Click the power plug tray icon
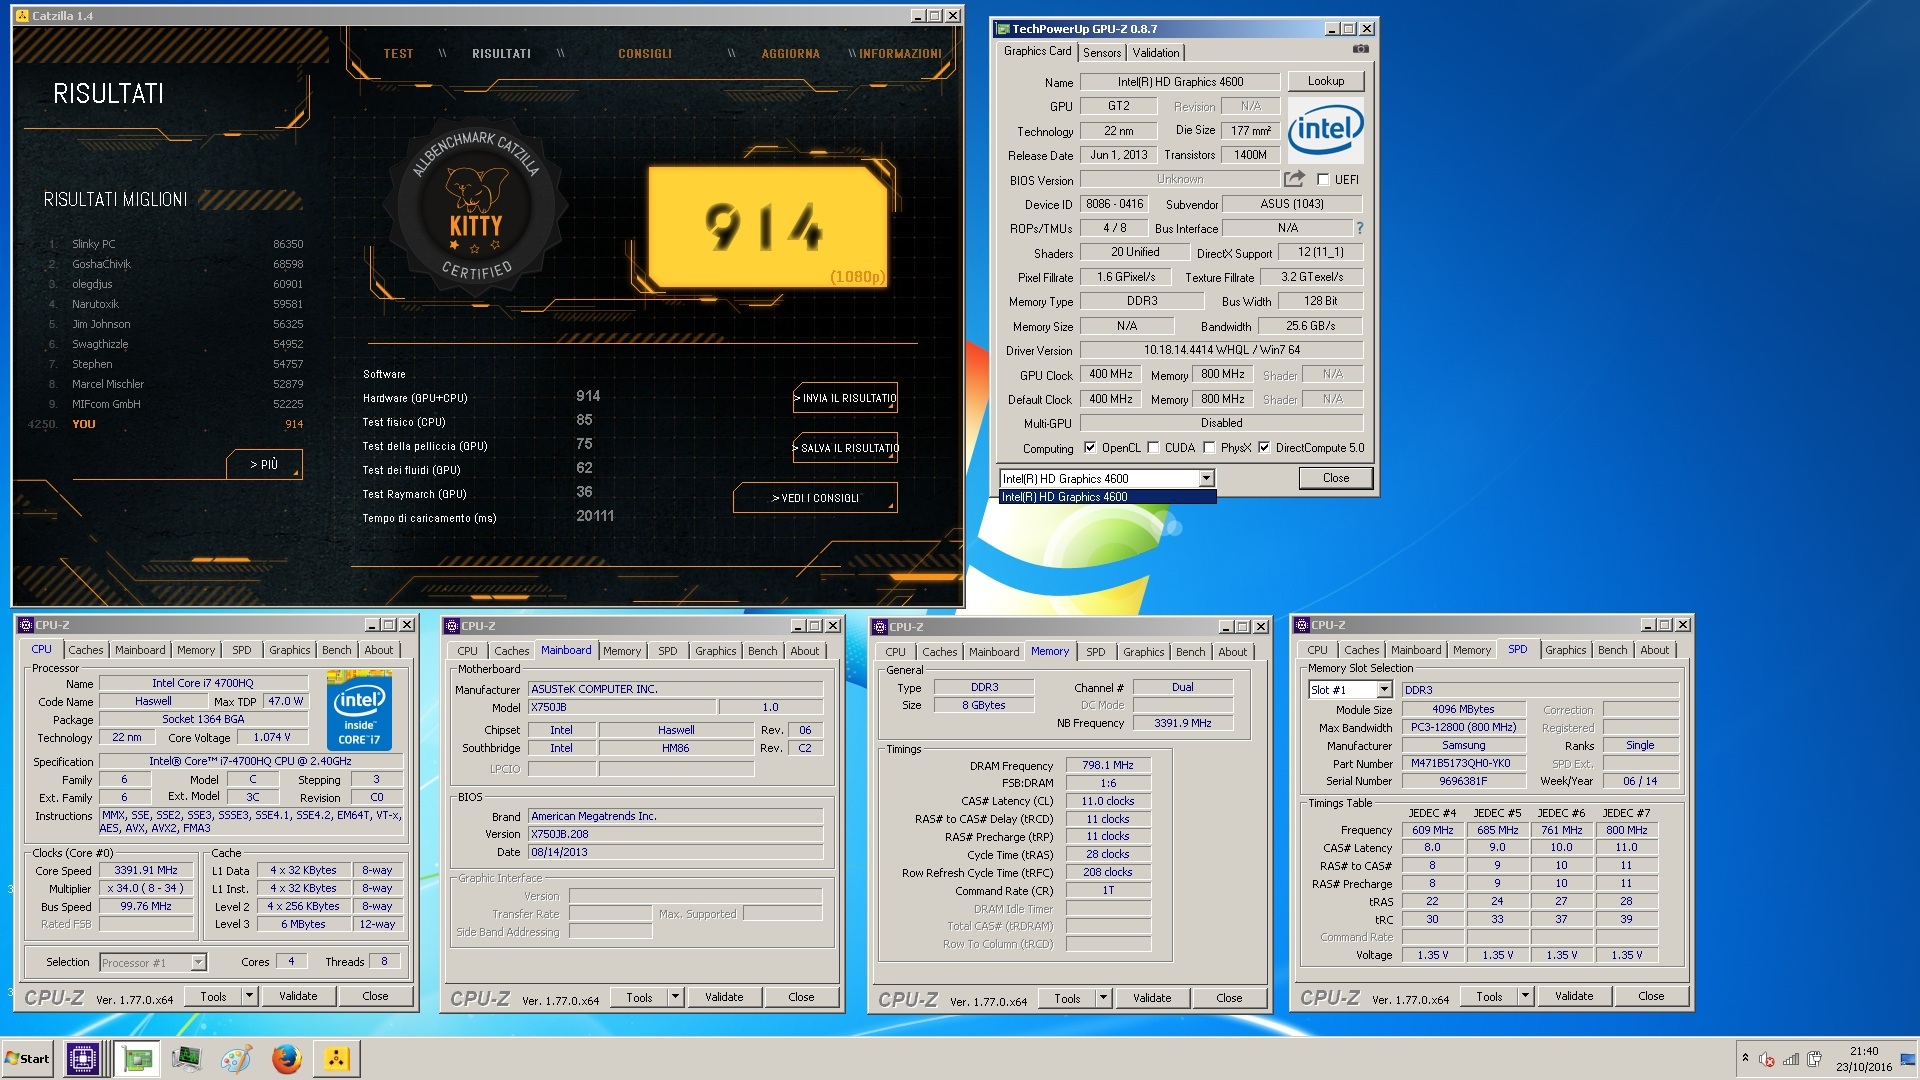This screenshot has height=1080, width=1920. (x=1815, y=1059)
